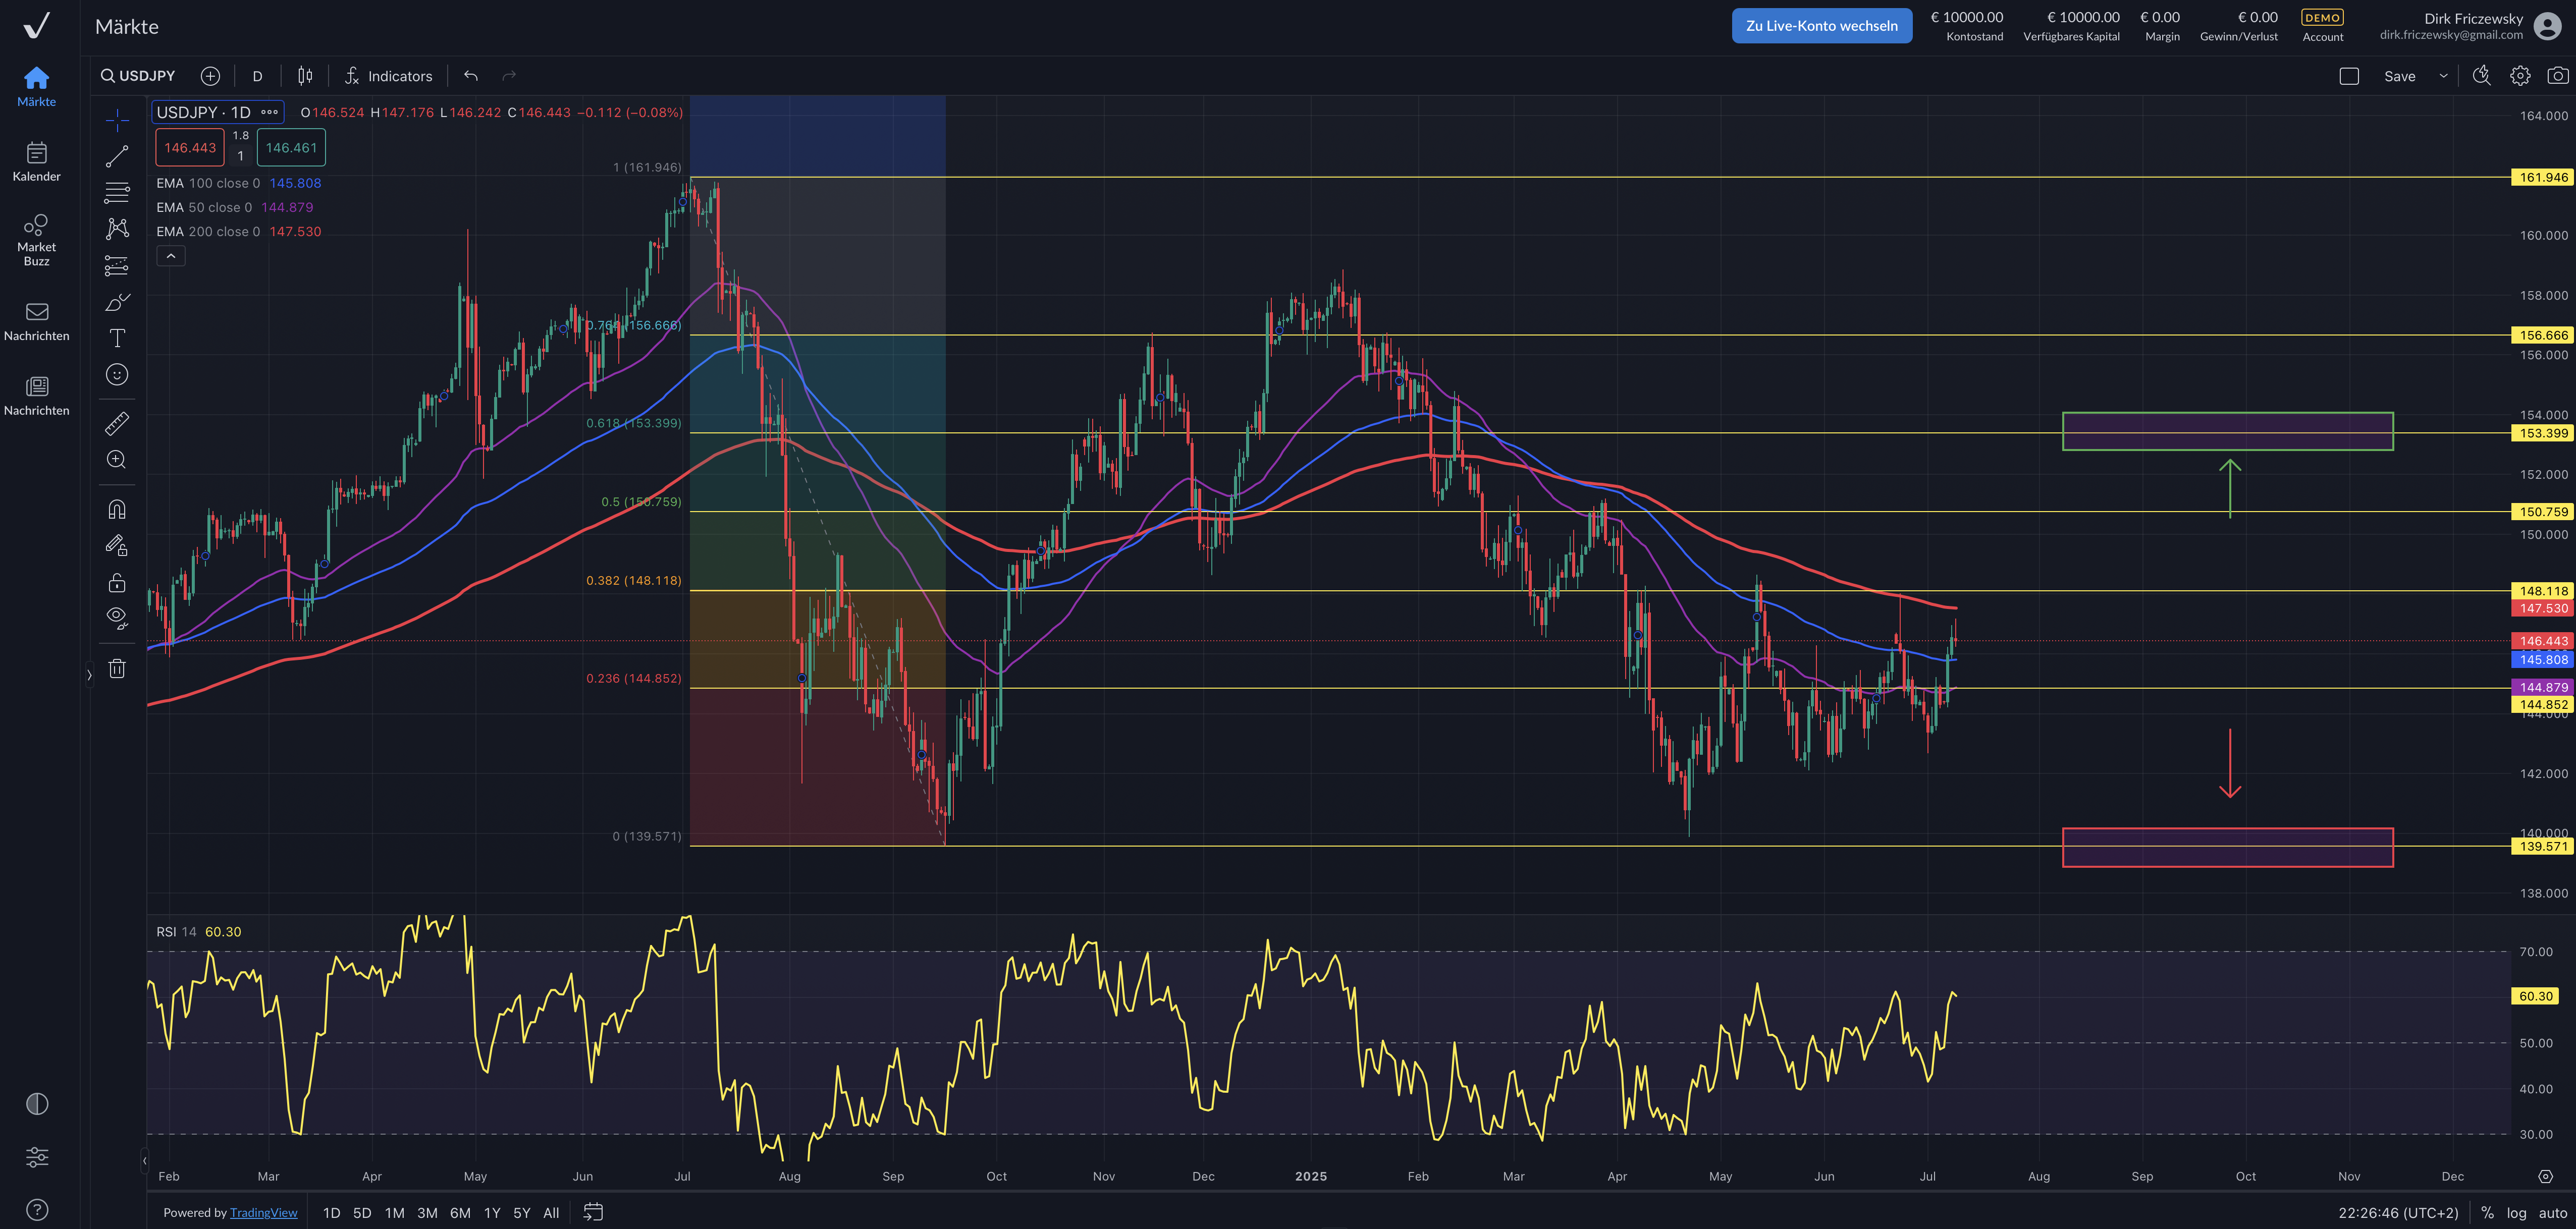
Task: Take a chart snapshot with the camera icon
Action: click(2556, 75)
